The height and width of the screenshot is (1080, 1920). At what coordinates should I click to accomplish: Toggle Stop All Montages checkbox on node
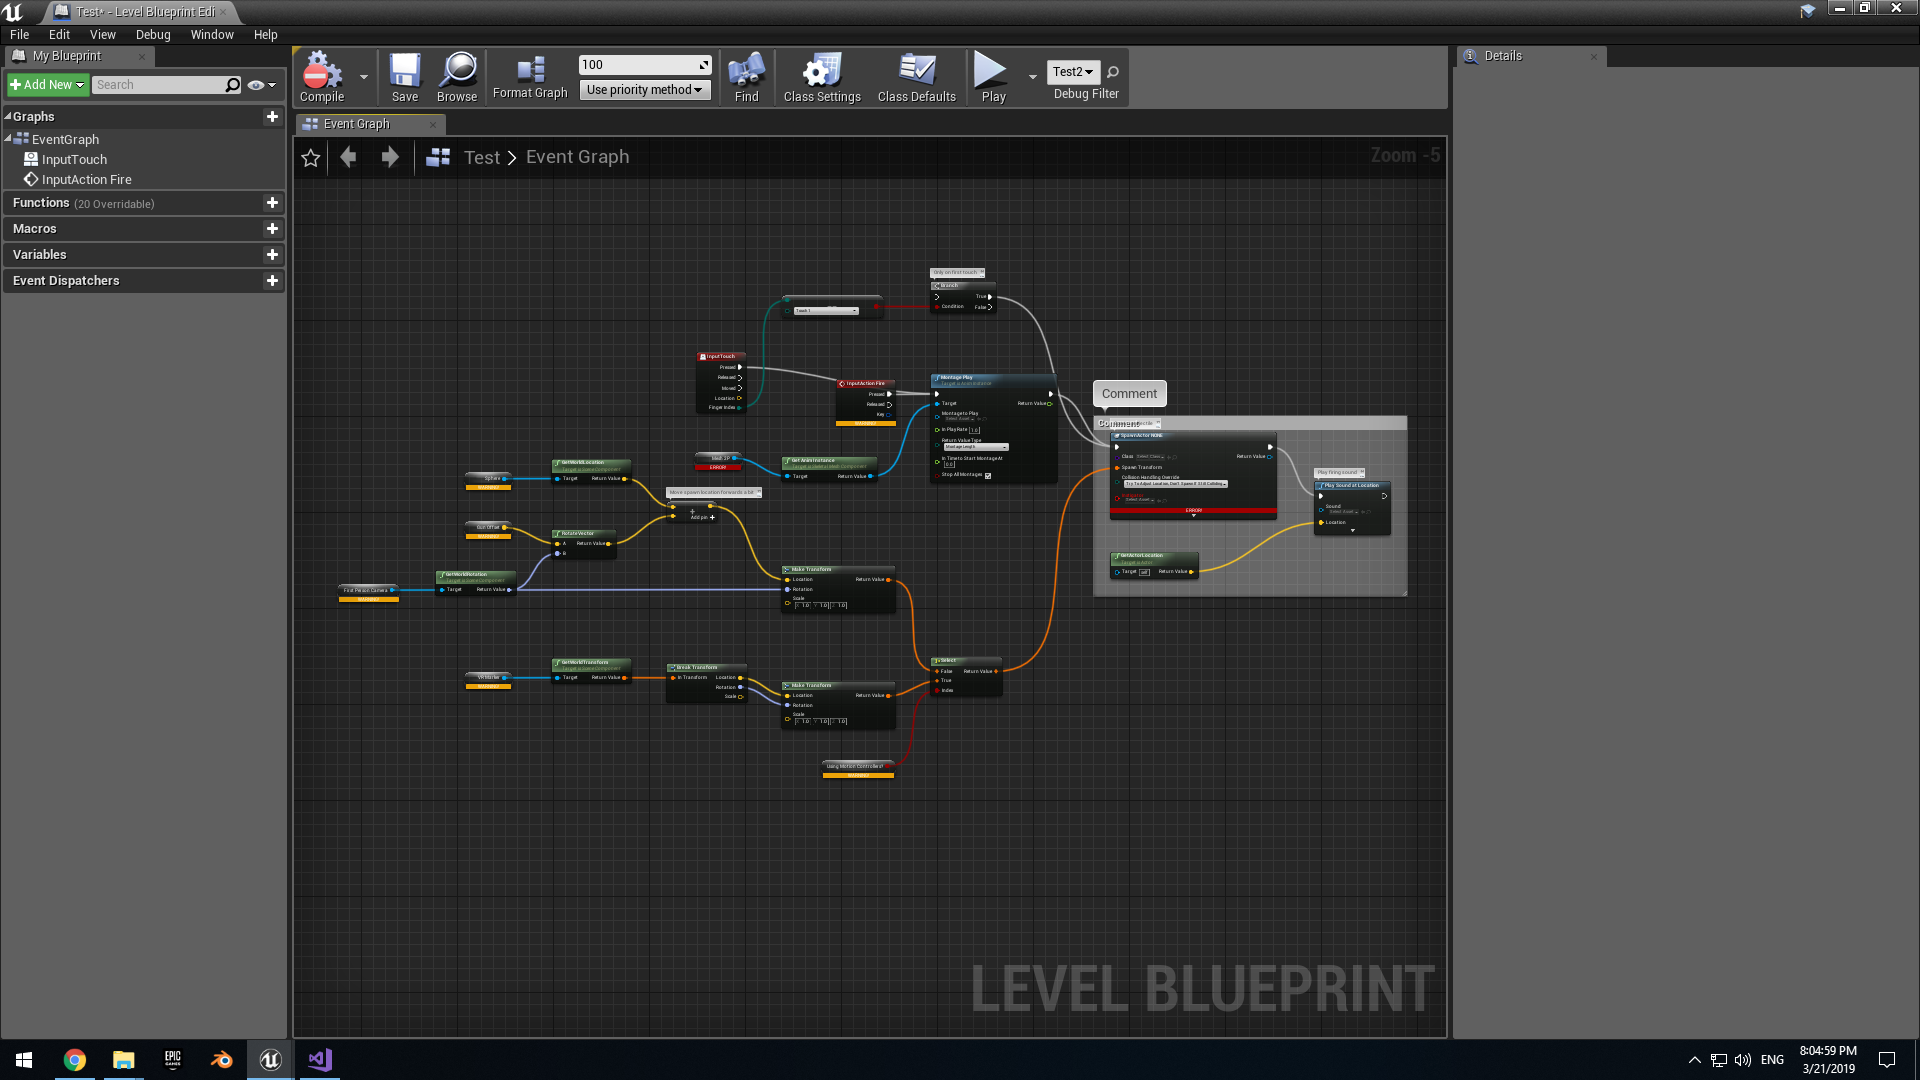point(988,475)
